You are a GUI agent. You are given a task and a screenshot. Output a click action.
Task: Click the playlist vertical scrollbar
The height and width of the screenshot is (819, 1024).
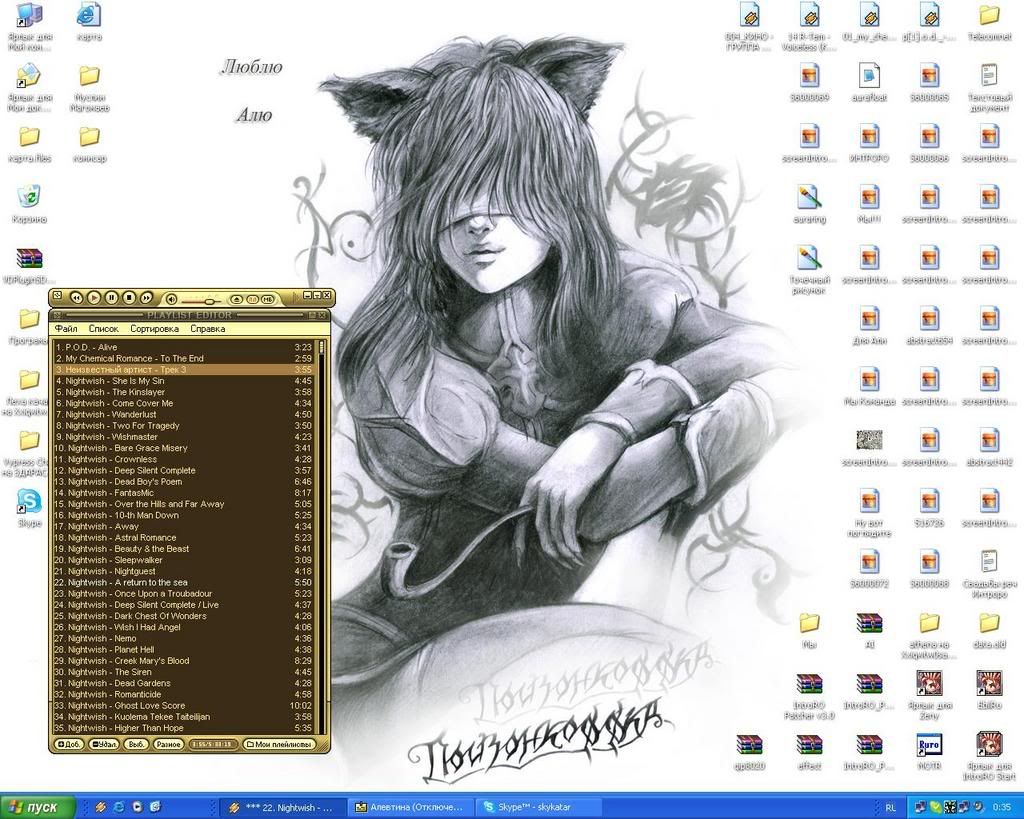[x=321, y=537]
